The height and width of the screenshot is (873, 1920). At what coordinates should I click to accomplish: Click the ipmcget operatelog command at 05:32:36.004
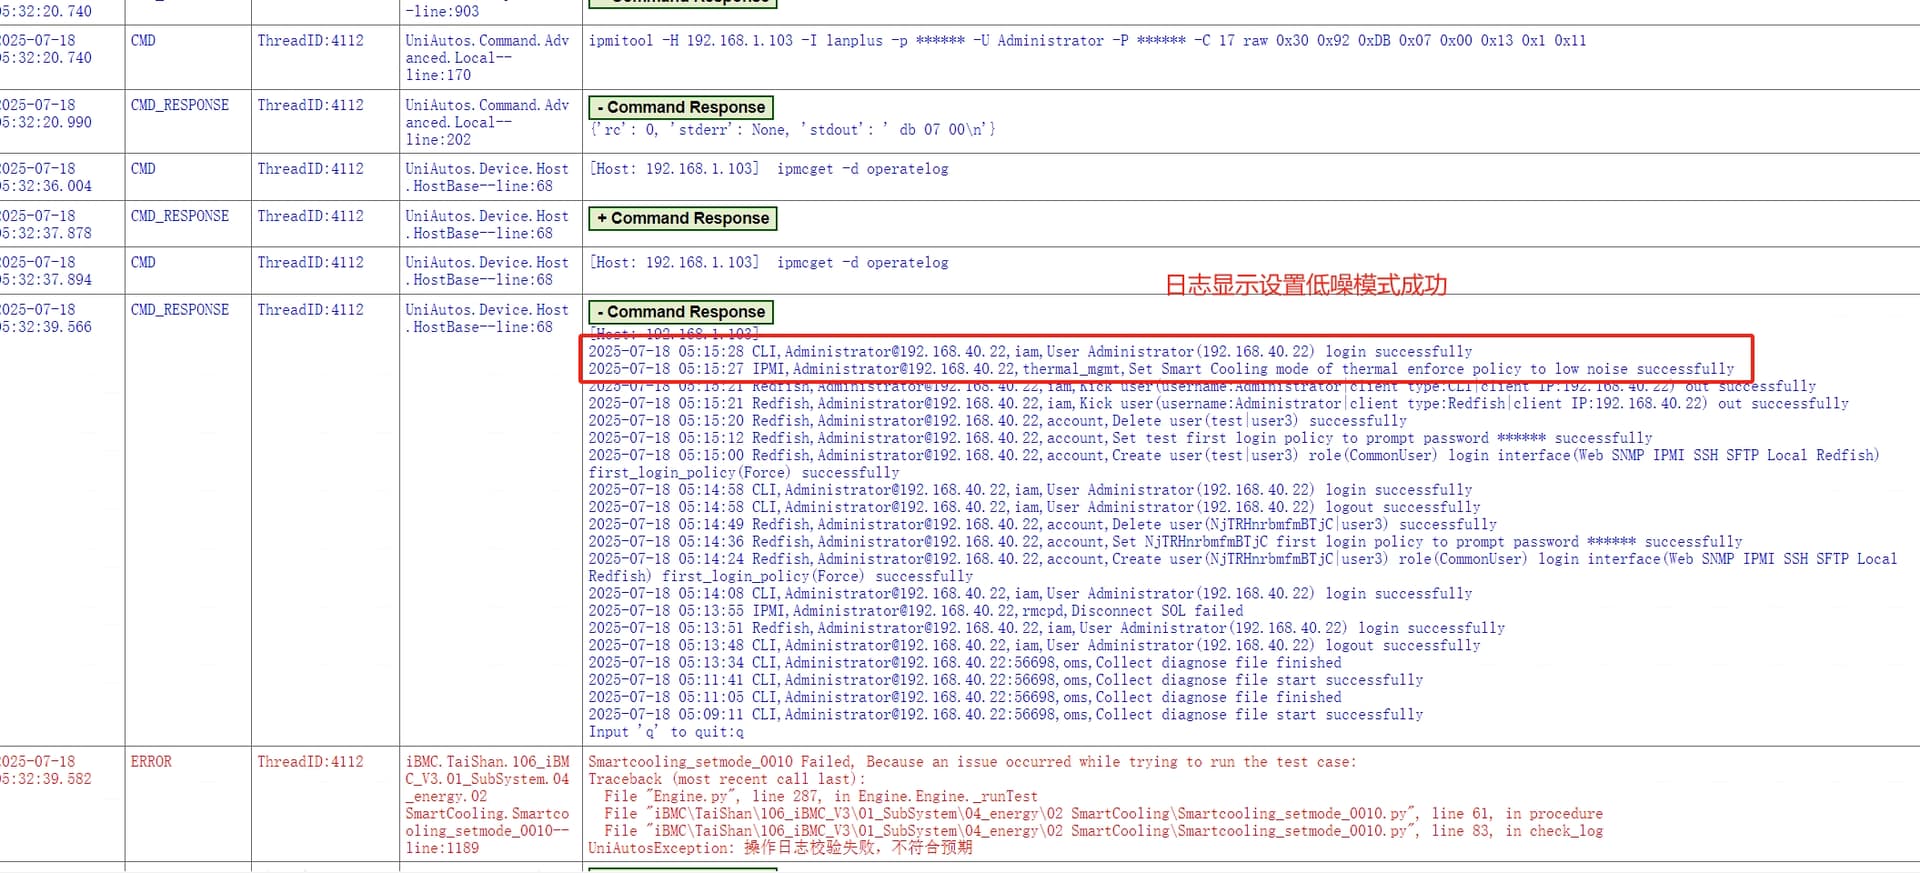(768, 169)
